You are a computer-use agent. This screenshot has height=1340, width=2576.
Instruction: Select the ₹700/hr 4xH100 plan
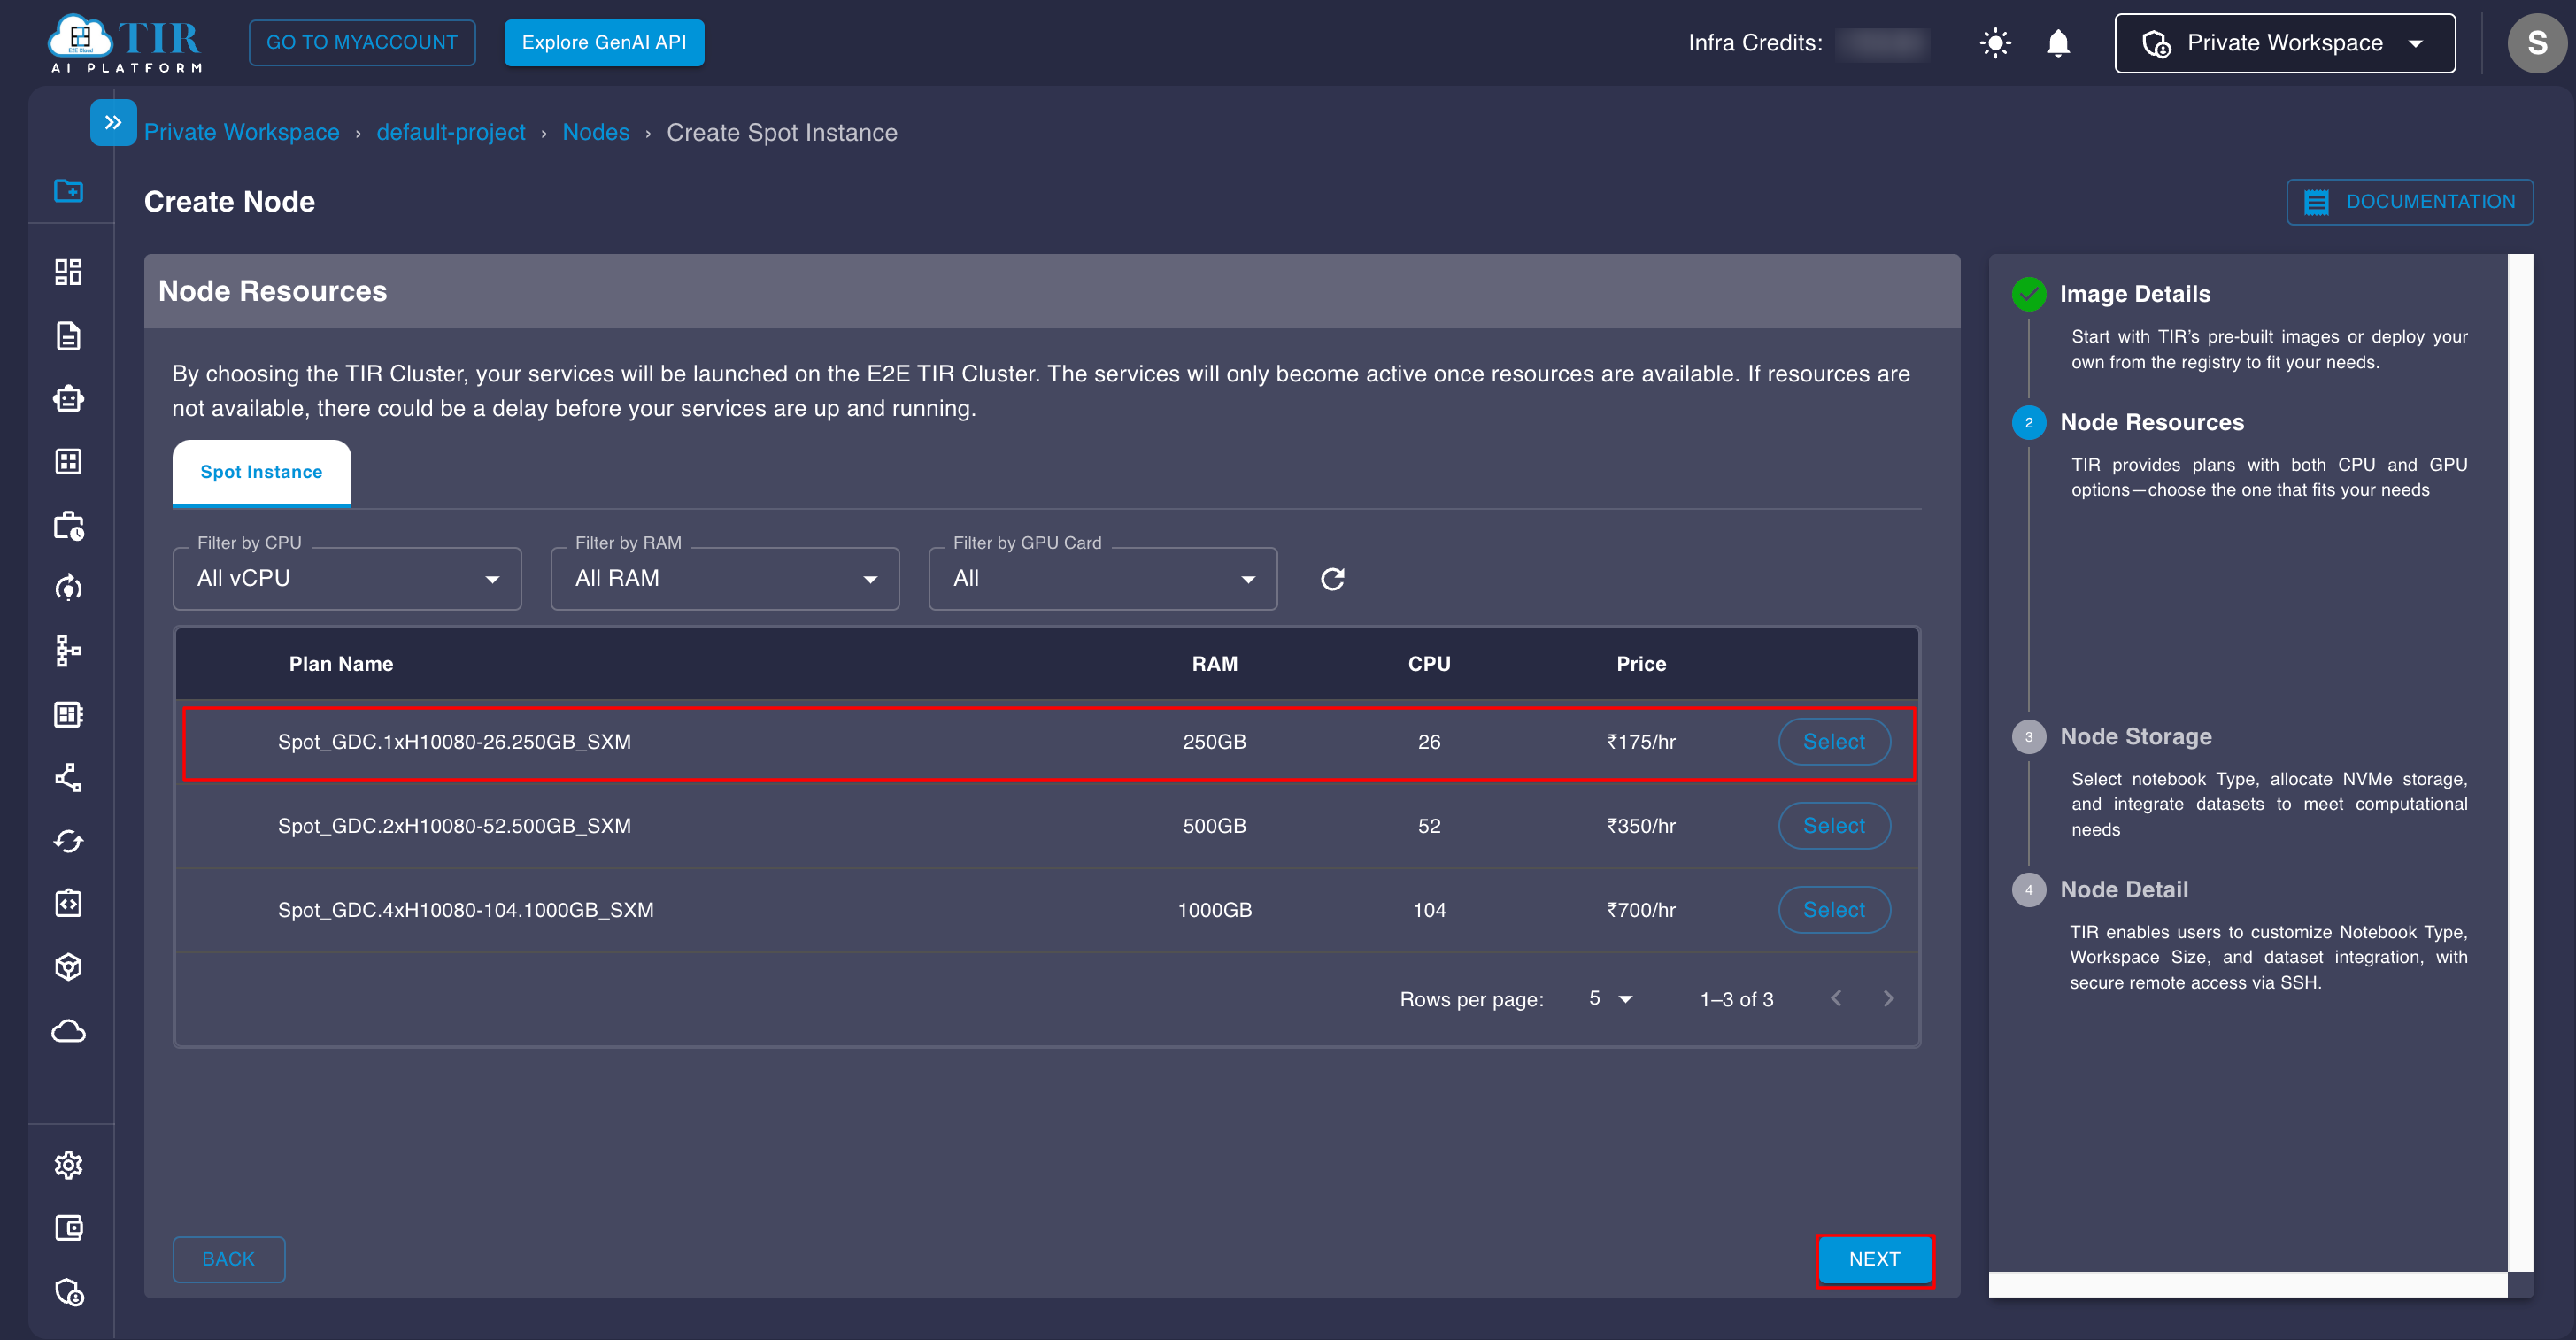click(1834, 910)
